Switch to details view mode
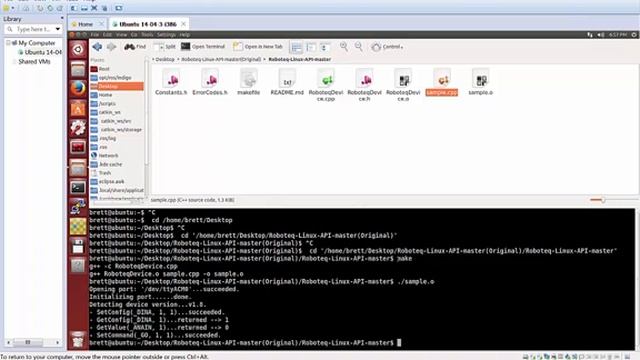Viewport: 640px width, 360px height. coord(325,47)
